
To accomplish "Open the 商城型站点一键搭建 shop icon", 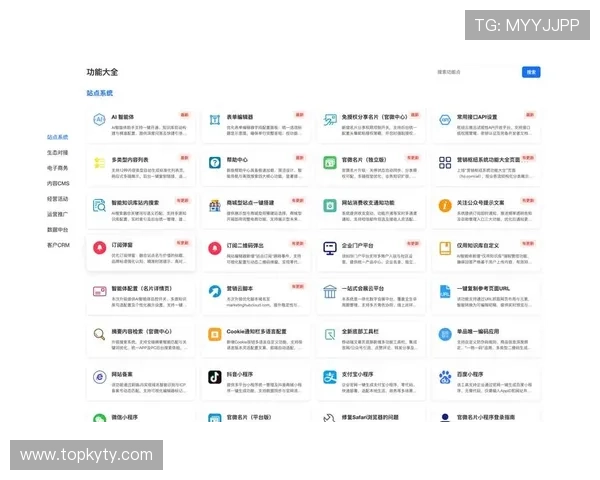I will (x=214, y=205).
